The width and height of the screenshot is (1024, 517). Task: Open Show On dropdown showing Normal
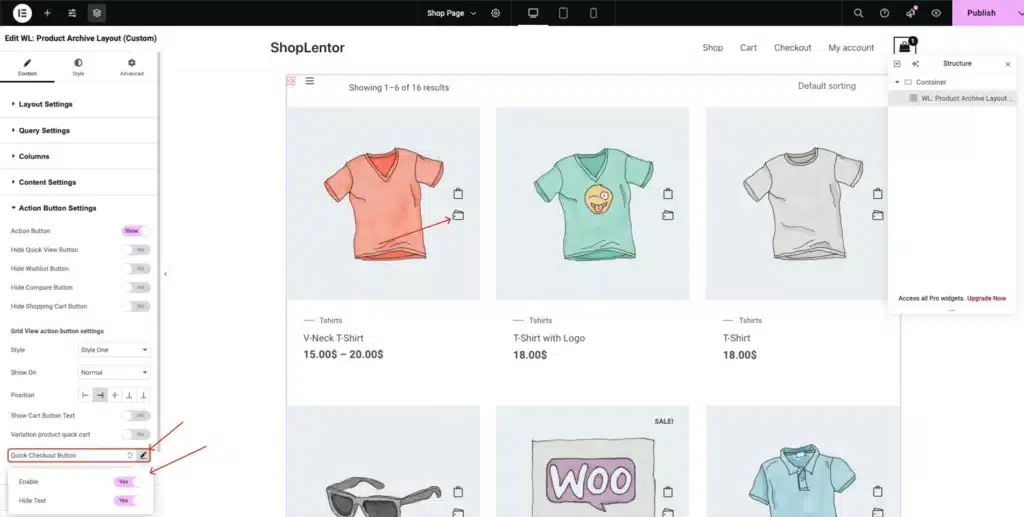coord(114,373)
